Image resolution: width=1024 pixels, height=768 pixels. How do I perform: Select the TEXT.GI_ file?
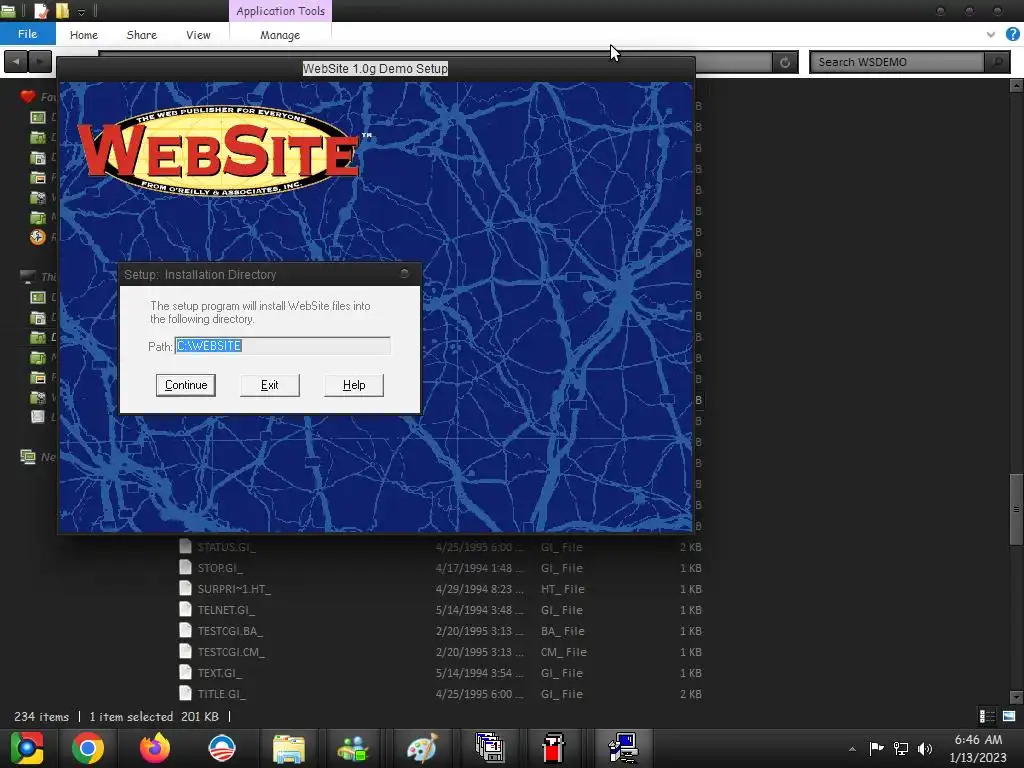pyautogui.click(x=219, y=673)
